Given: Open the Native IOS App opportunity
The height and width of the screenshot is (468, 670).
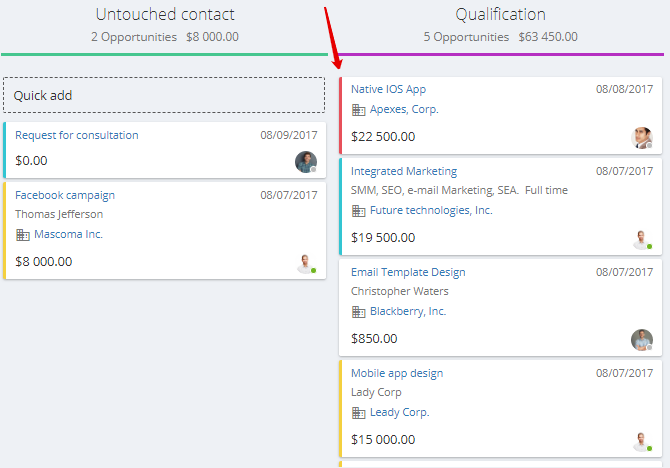Looking at the screenshot, I should point(388,89).
